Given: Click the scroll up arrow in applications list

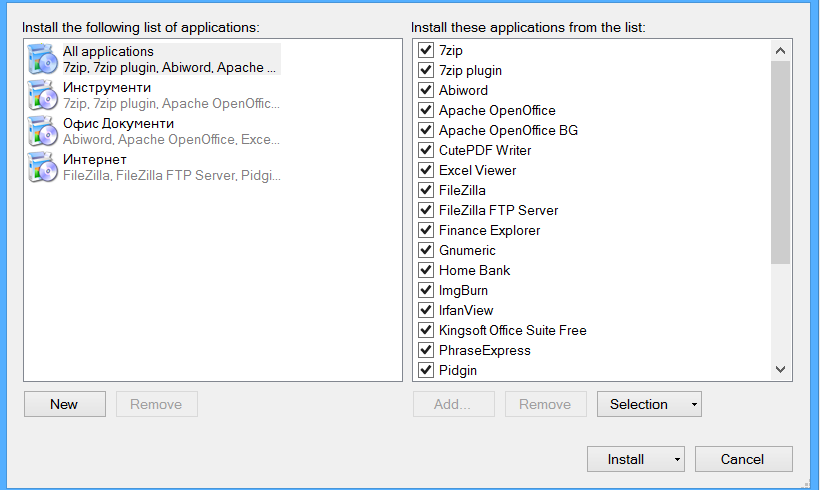Looking at the screenshot, I should click(780, 51).
